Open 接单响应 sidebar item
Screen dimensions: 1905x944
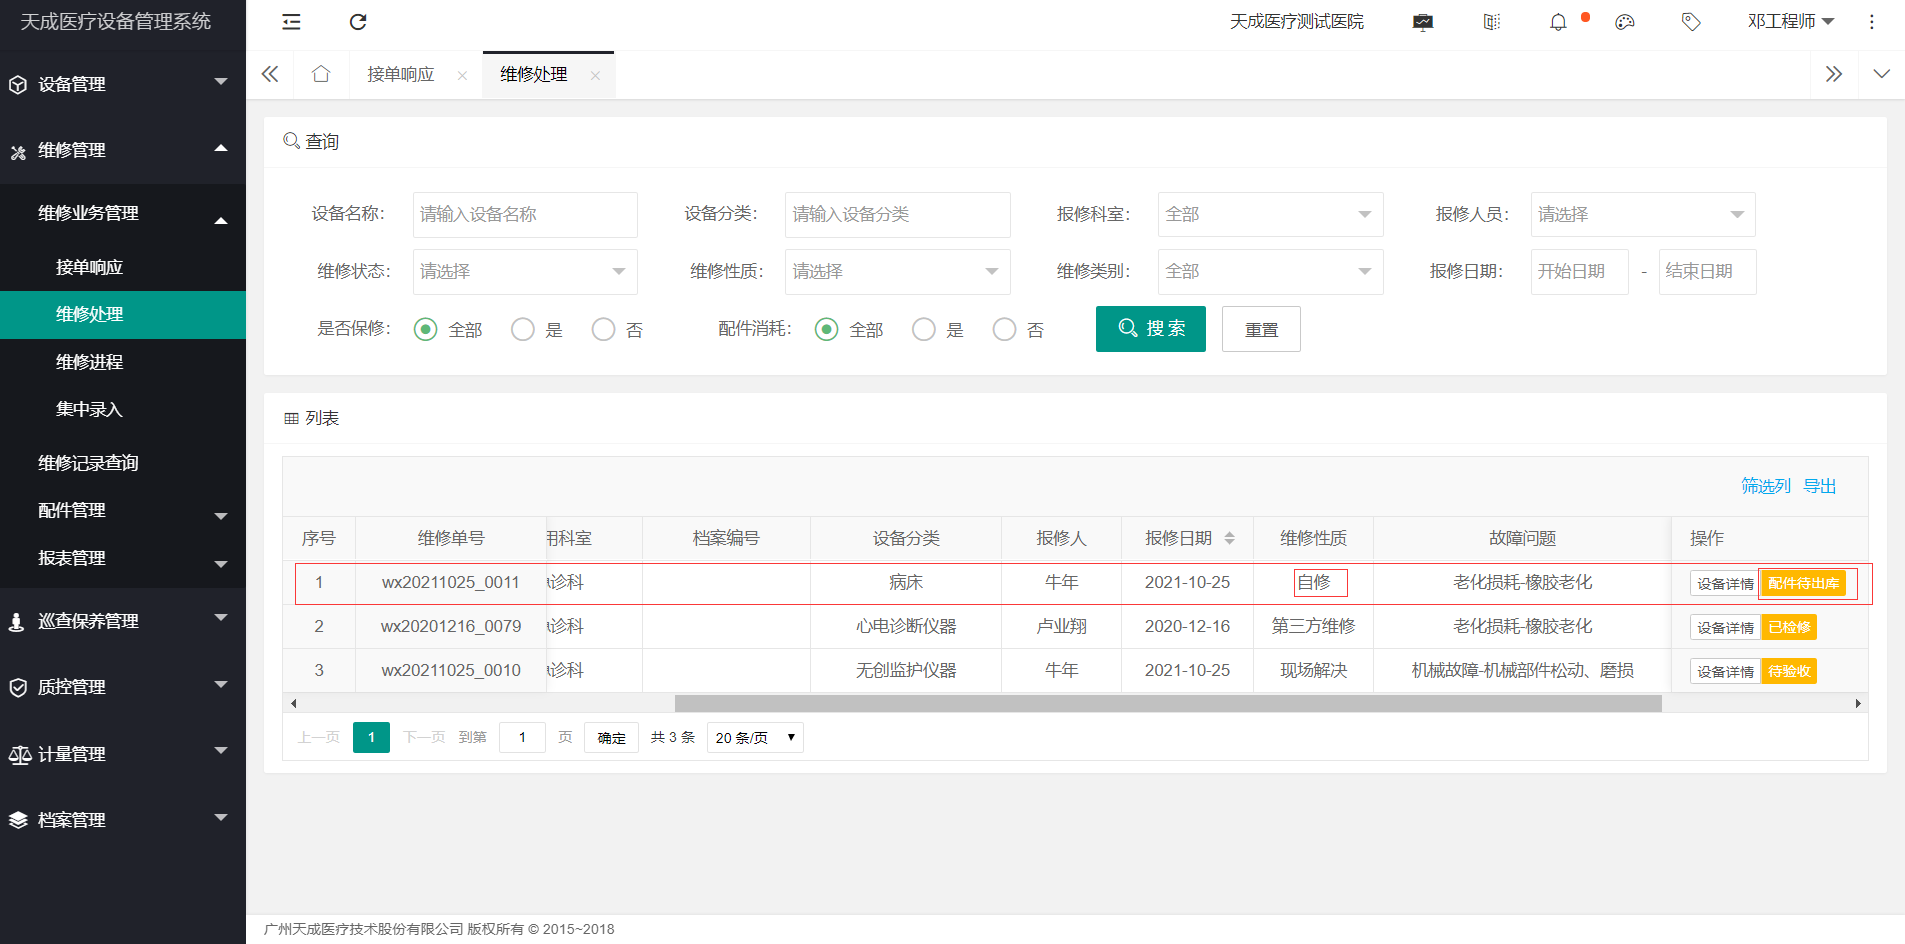(x=123, y=267)
